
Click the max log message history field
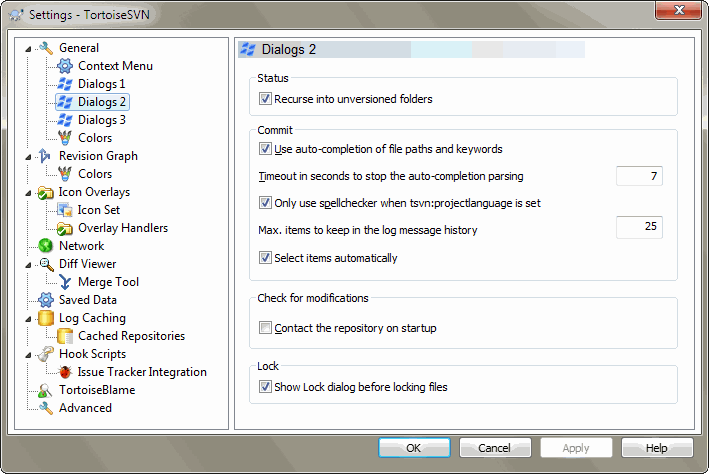pos(639,227)
